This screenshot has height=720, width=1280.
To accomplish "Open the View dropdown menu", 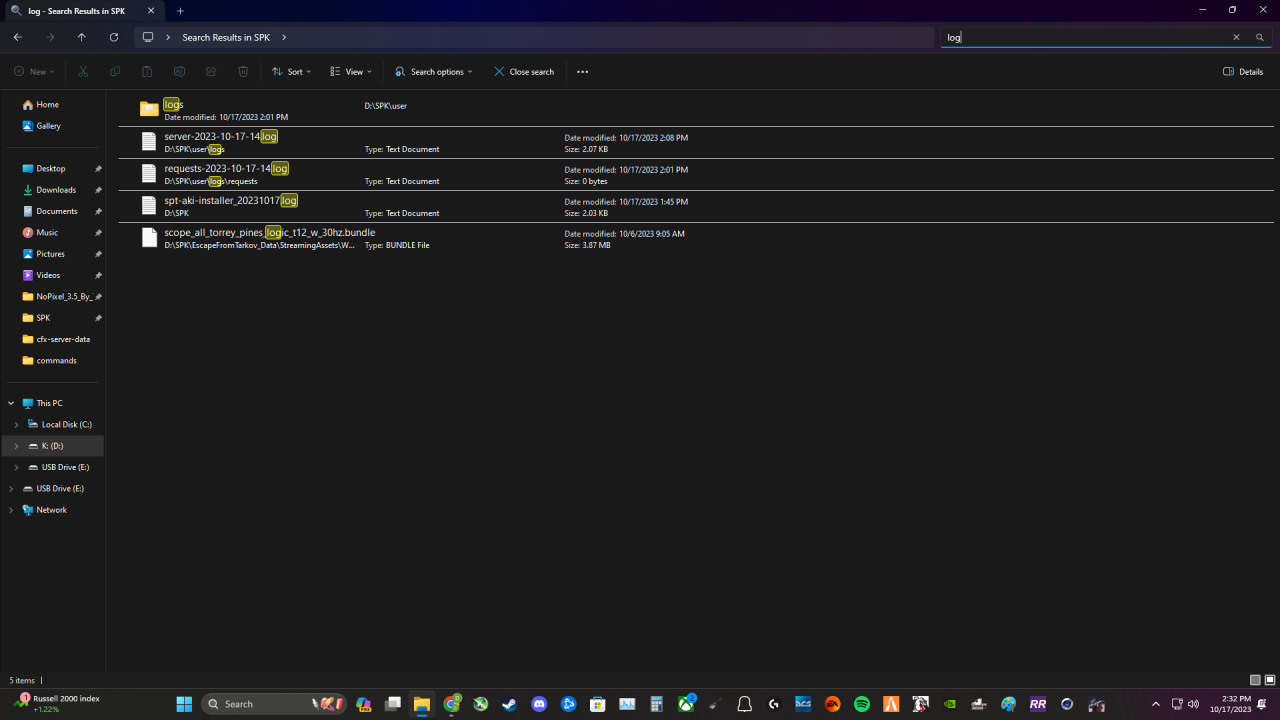I will (x=351, y=72).
